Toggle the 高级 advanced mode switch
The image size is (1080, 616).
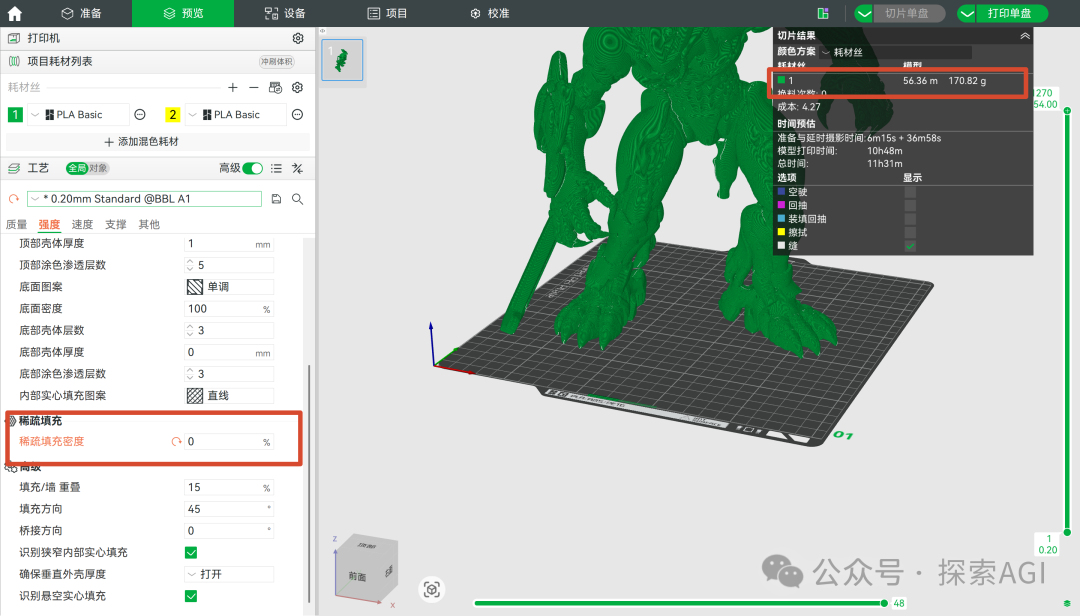click(x=254, y=168)
